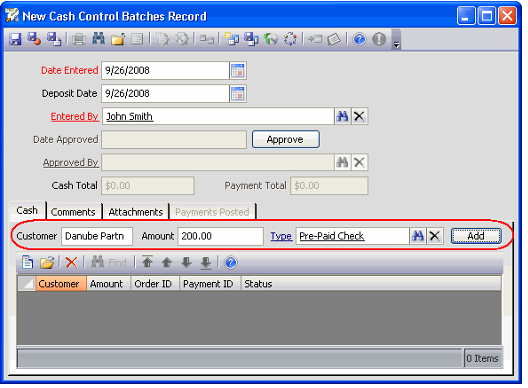Click move down arrow icon
Viewport: 528px width, 388px height.
pyautogui.click(x=186, y=262)
